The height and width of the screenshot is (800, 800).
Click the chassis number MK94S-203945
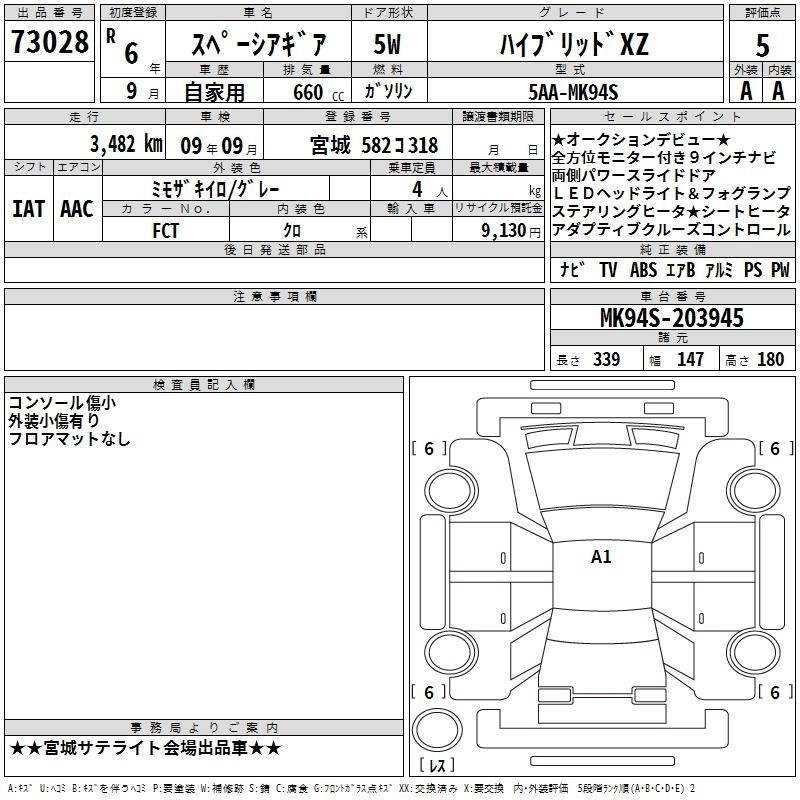[671, 318]
